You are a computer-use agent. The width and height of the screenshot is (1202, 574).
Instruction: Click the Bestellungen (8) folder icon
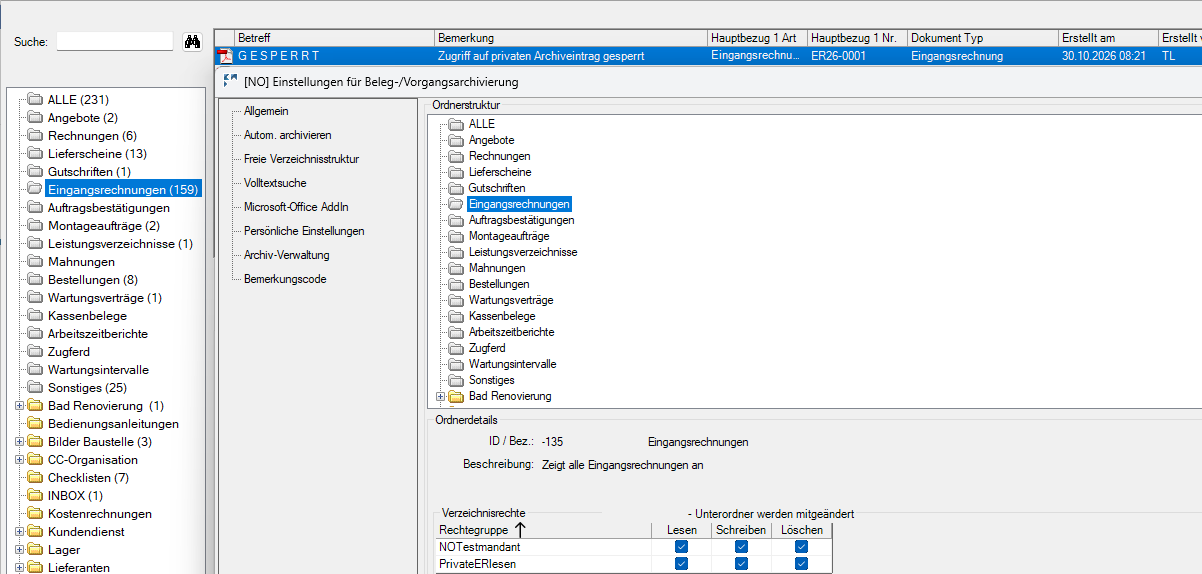coord(36,280)
